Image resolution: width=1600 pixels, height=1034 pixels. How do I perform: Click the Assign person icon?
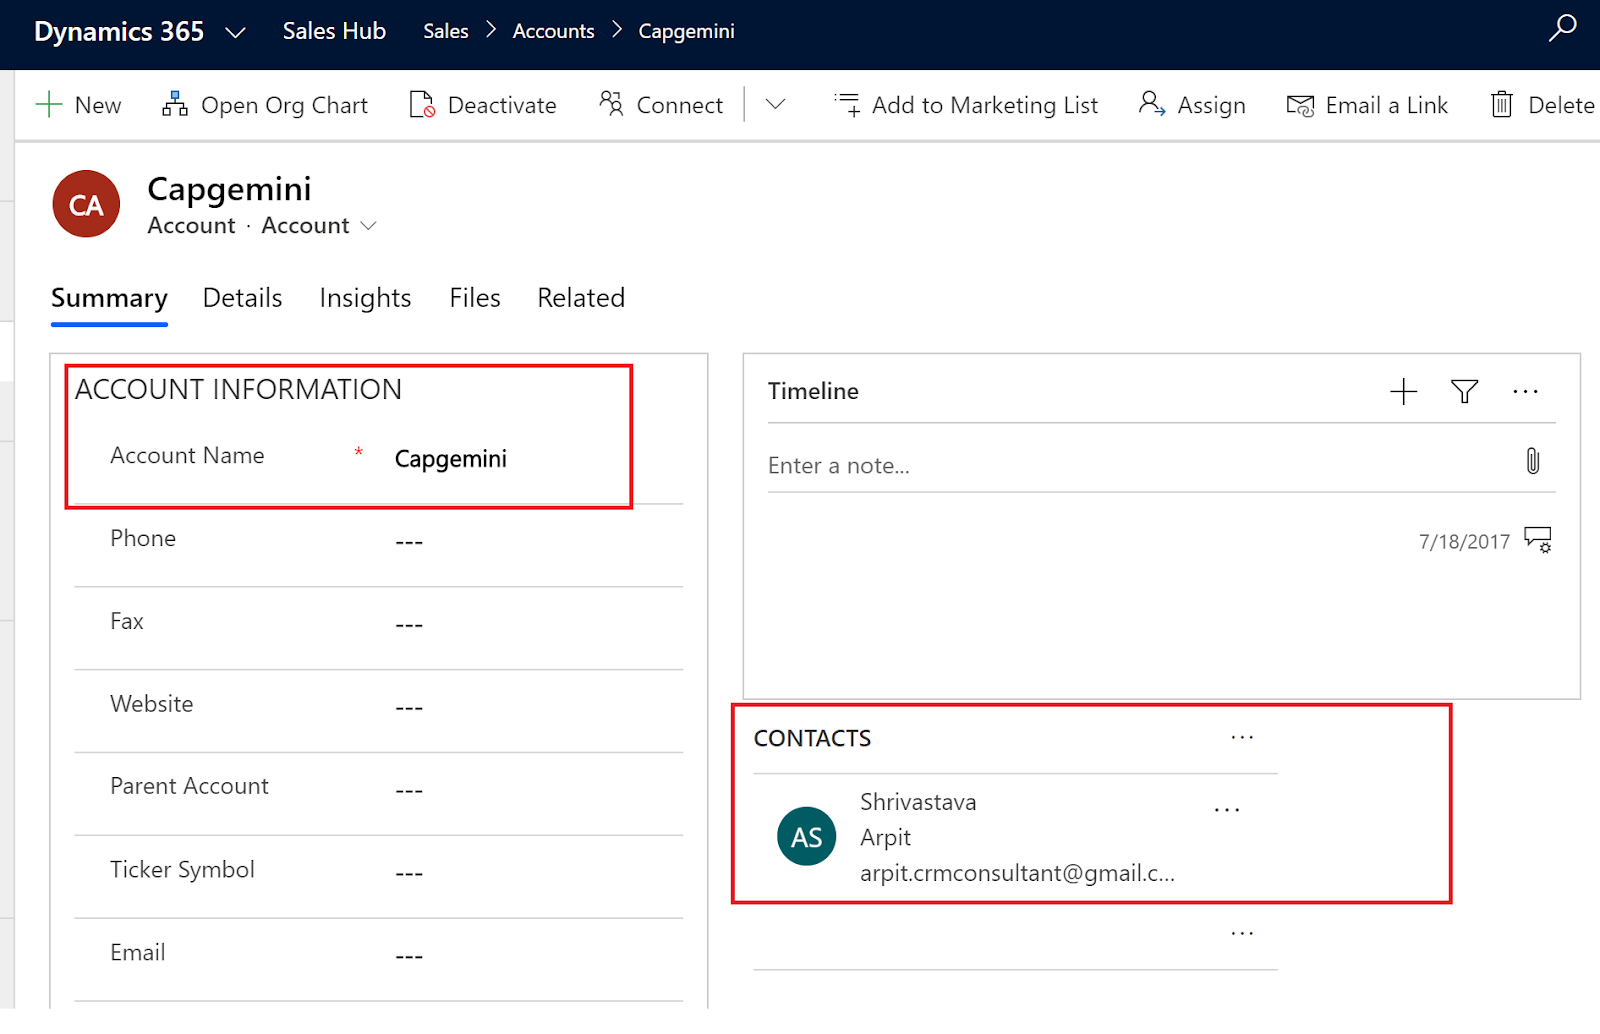click(1152, 104)
